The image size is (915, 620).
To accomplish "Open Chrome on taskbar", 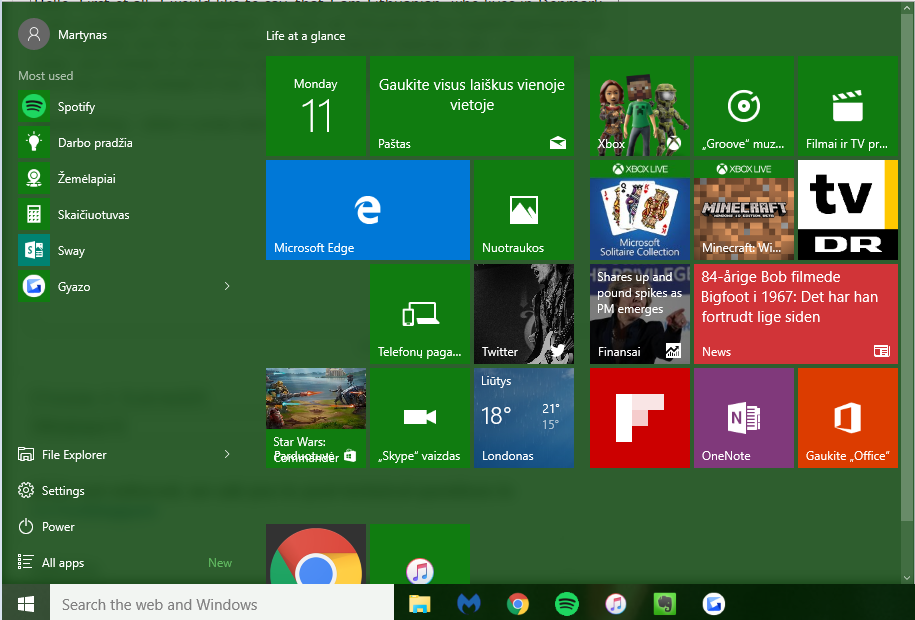I will (518, 604).
